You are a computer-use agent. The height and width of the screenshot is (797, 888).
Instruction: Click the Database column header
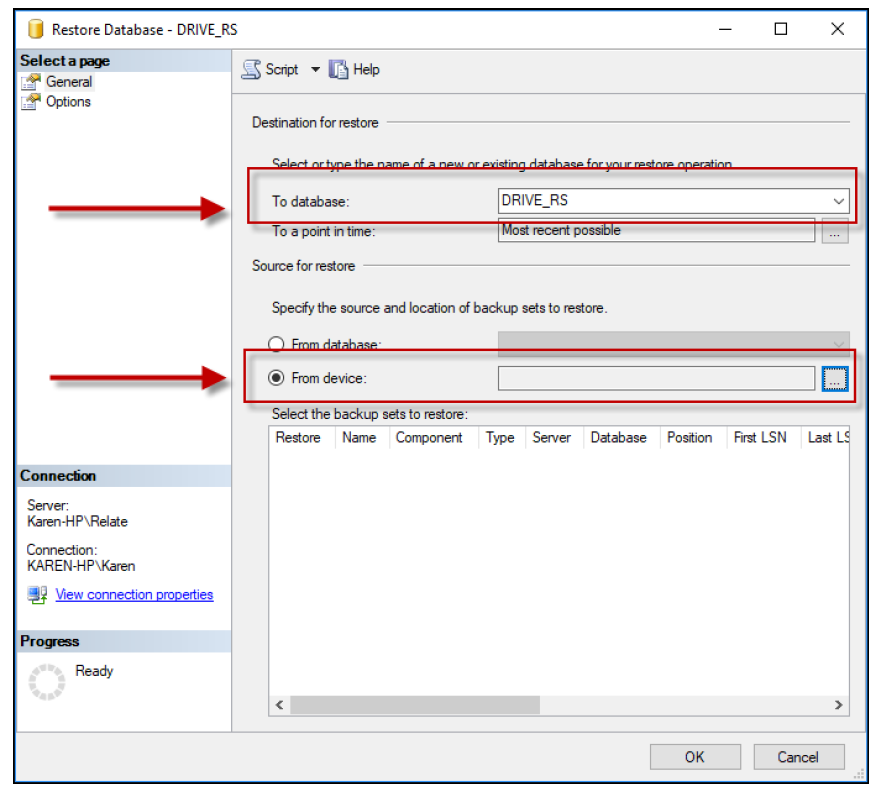point(618,438)
